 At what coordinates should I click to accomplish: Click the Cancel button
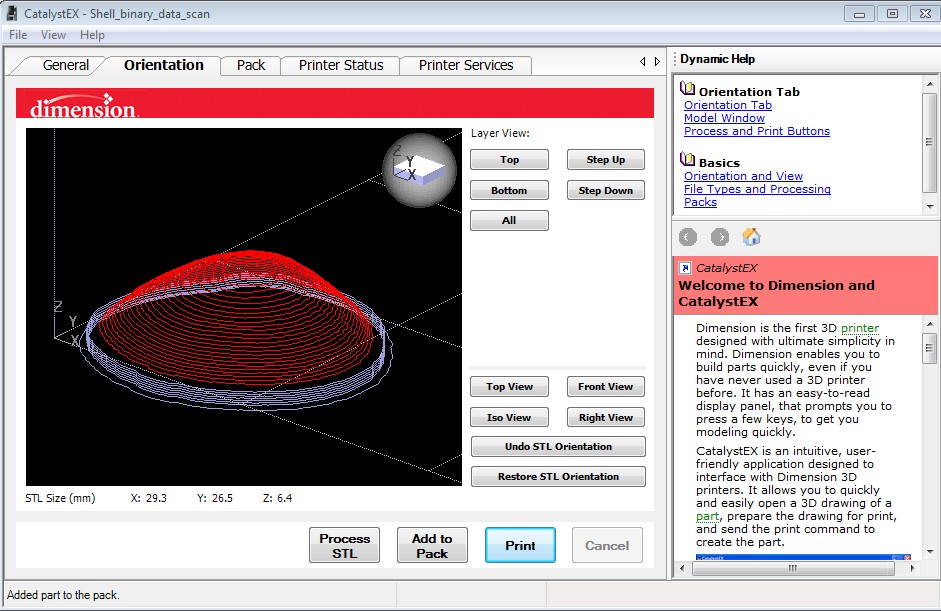point(607,546)
